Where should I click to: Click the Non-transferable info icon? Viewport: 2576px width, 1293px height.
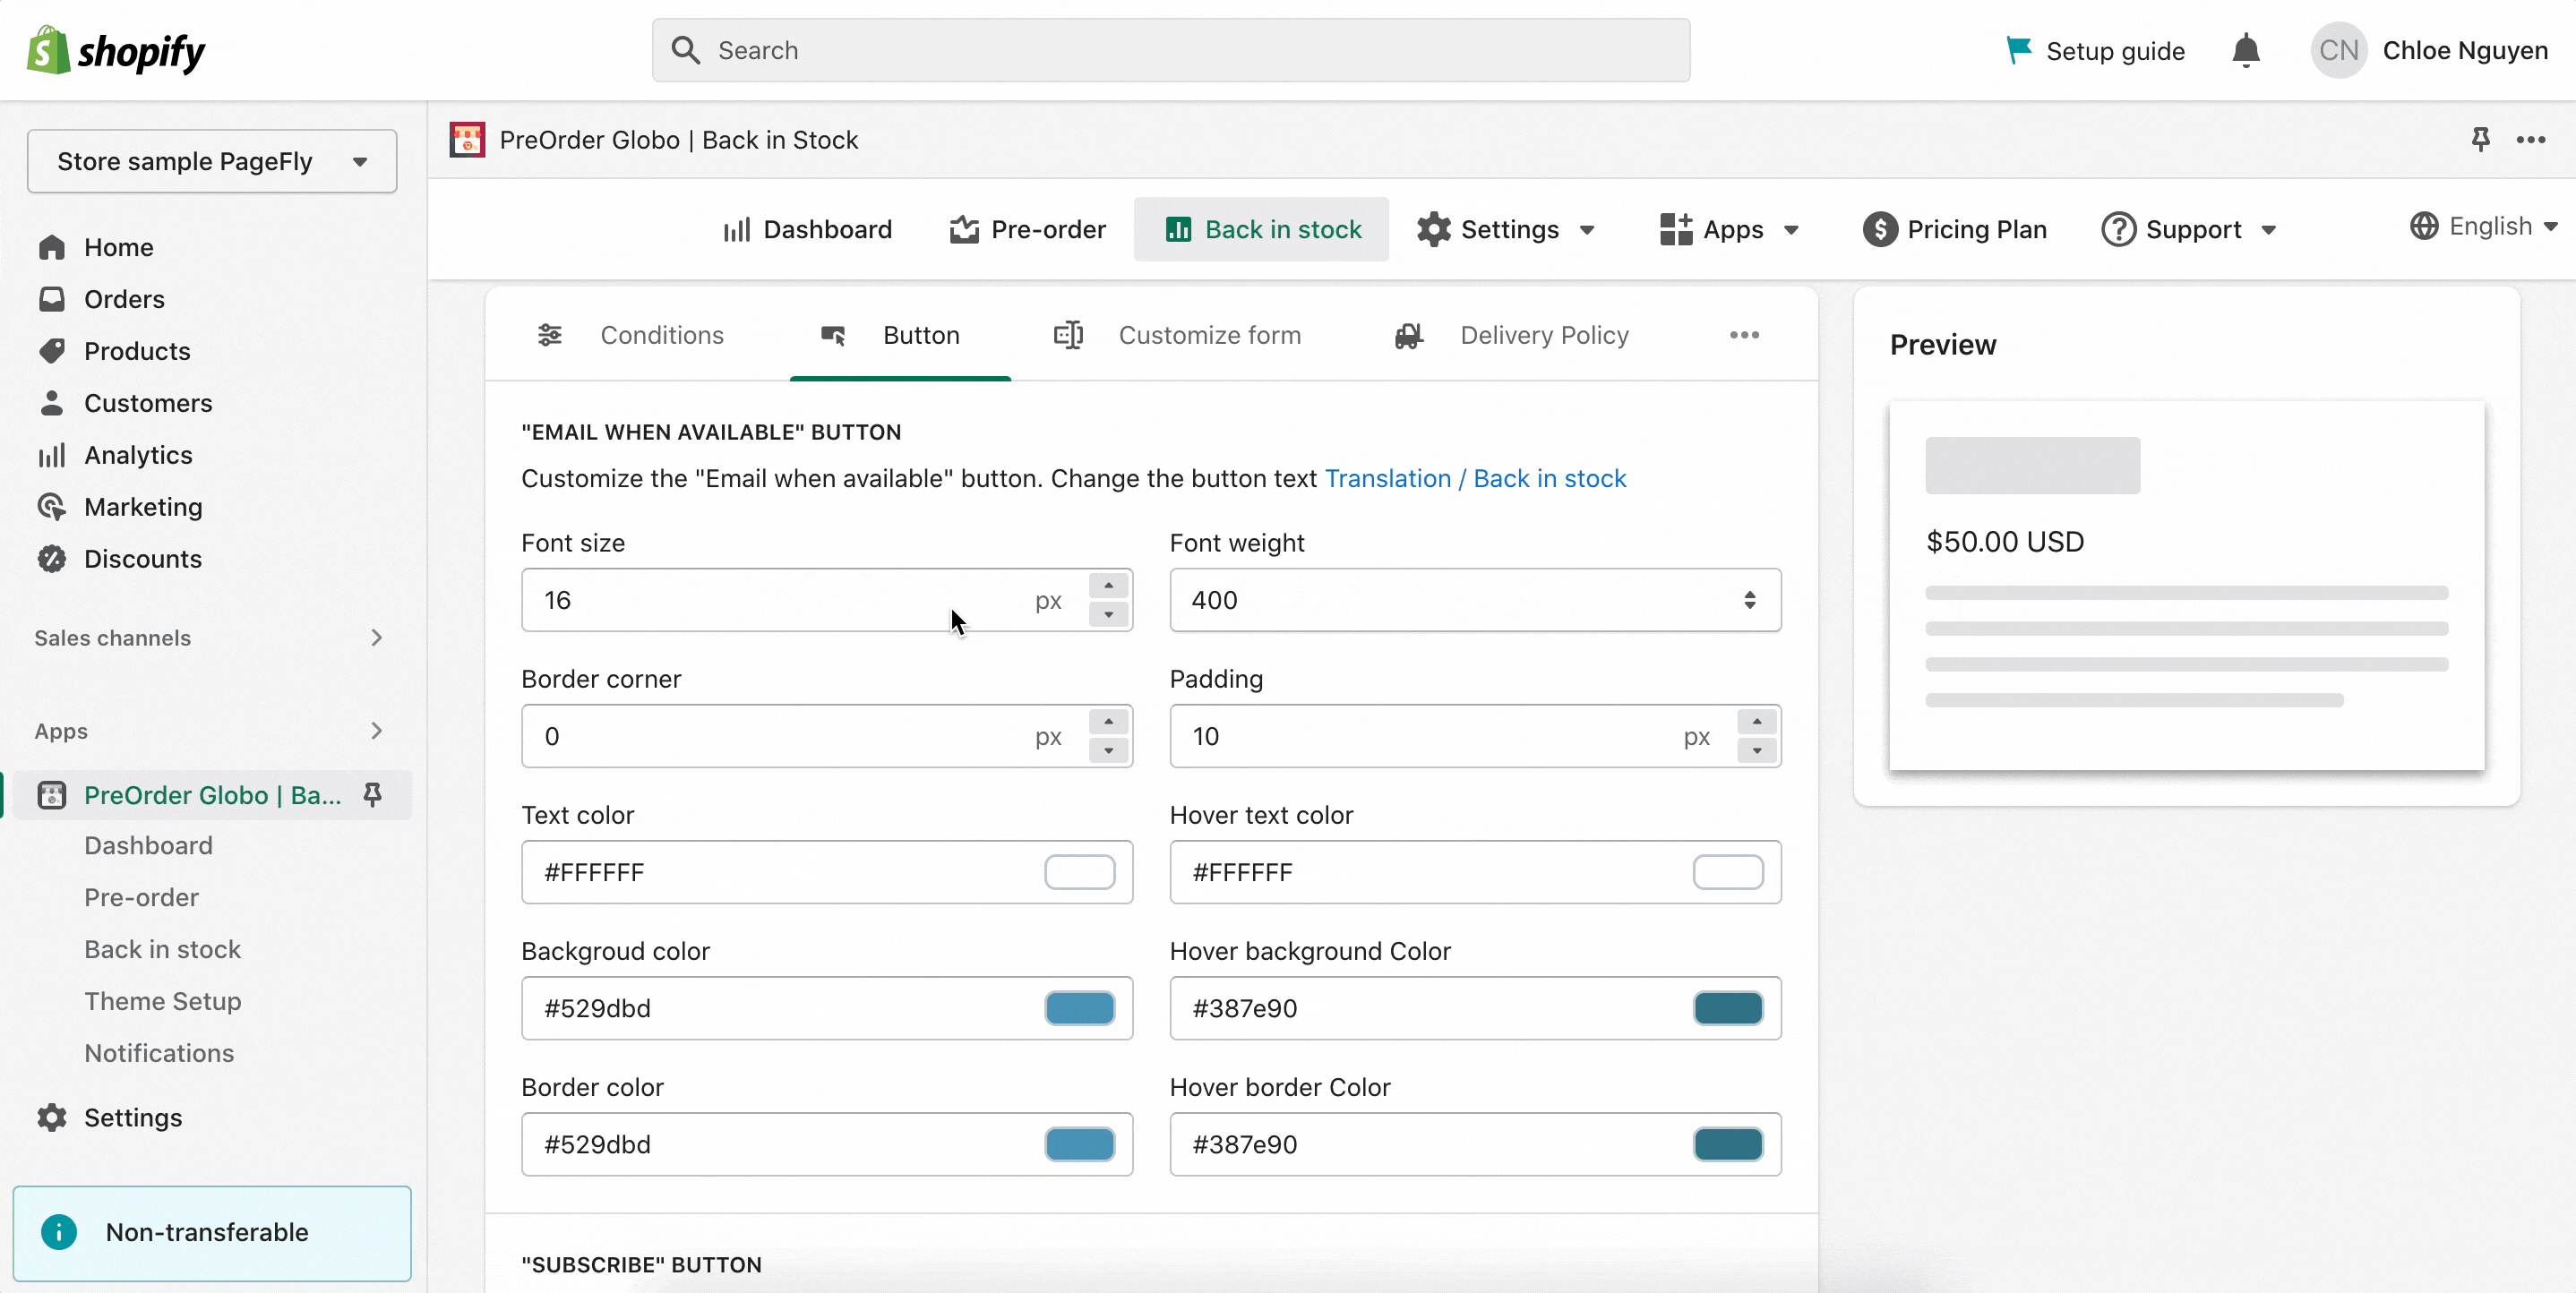(x=59, y=1232)
